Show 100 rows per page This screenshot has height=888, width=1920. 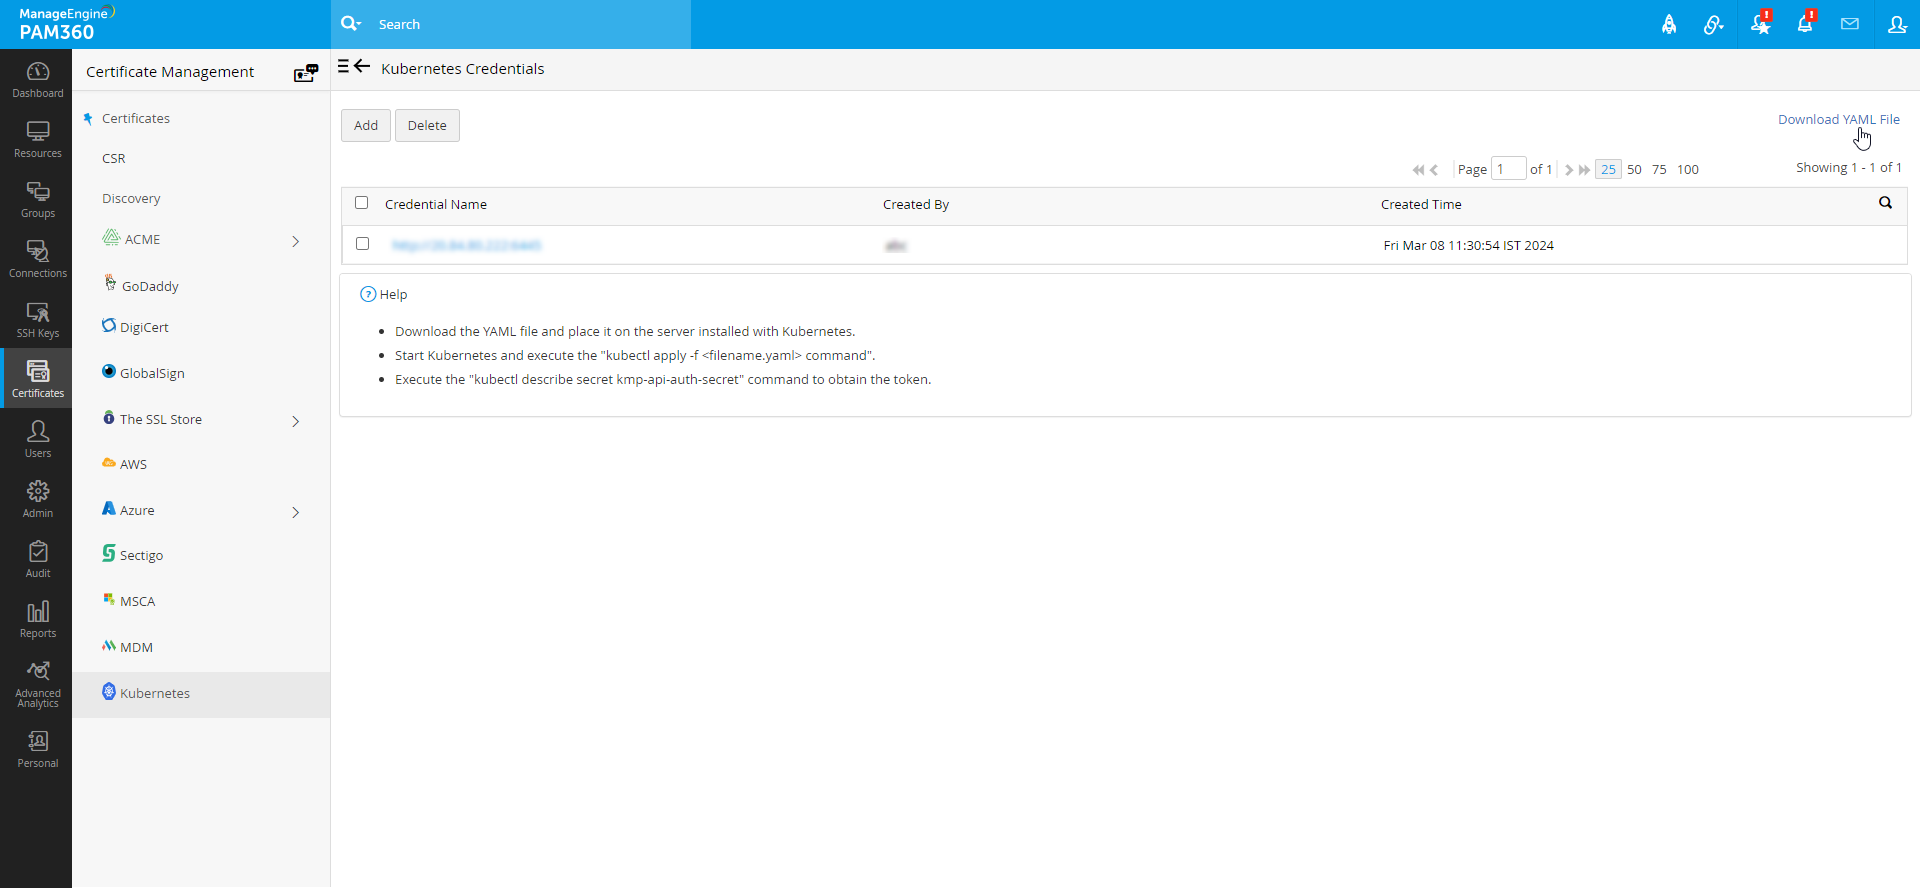coord(1688,169)
